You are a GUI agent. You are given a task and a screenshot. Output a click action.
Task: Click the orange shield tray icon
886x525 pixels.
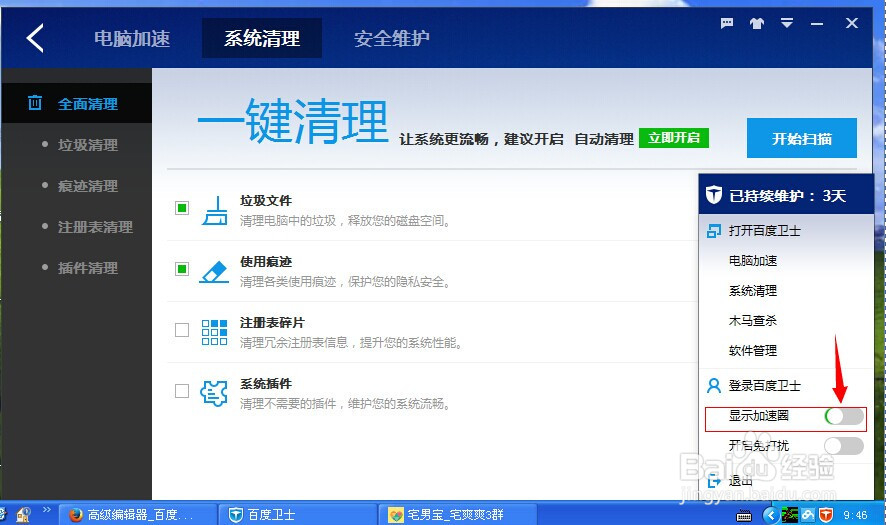(826, 515)
